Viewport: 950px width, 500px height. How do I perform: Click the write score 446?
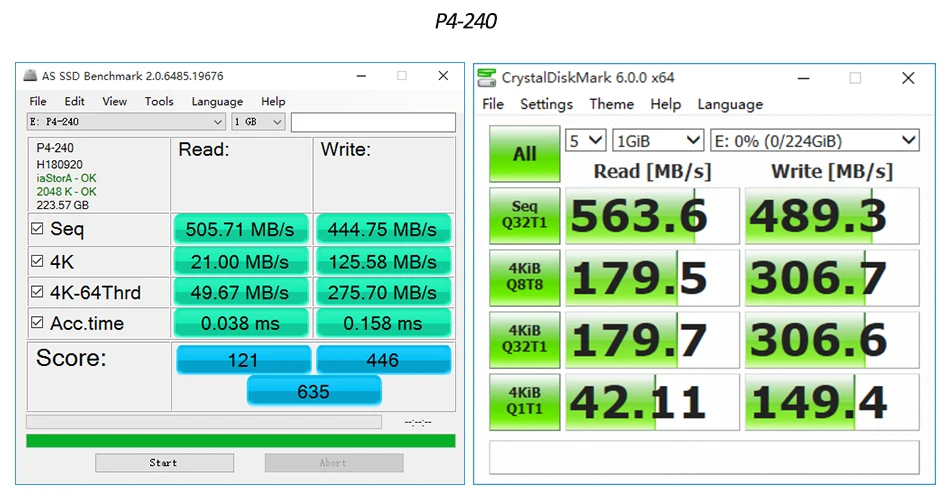[384, 360]
